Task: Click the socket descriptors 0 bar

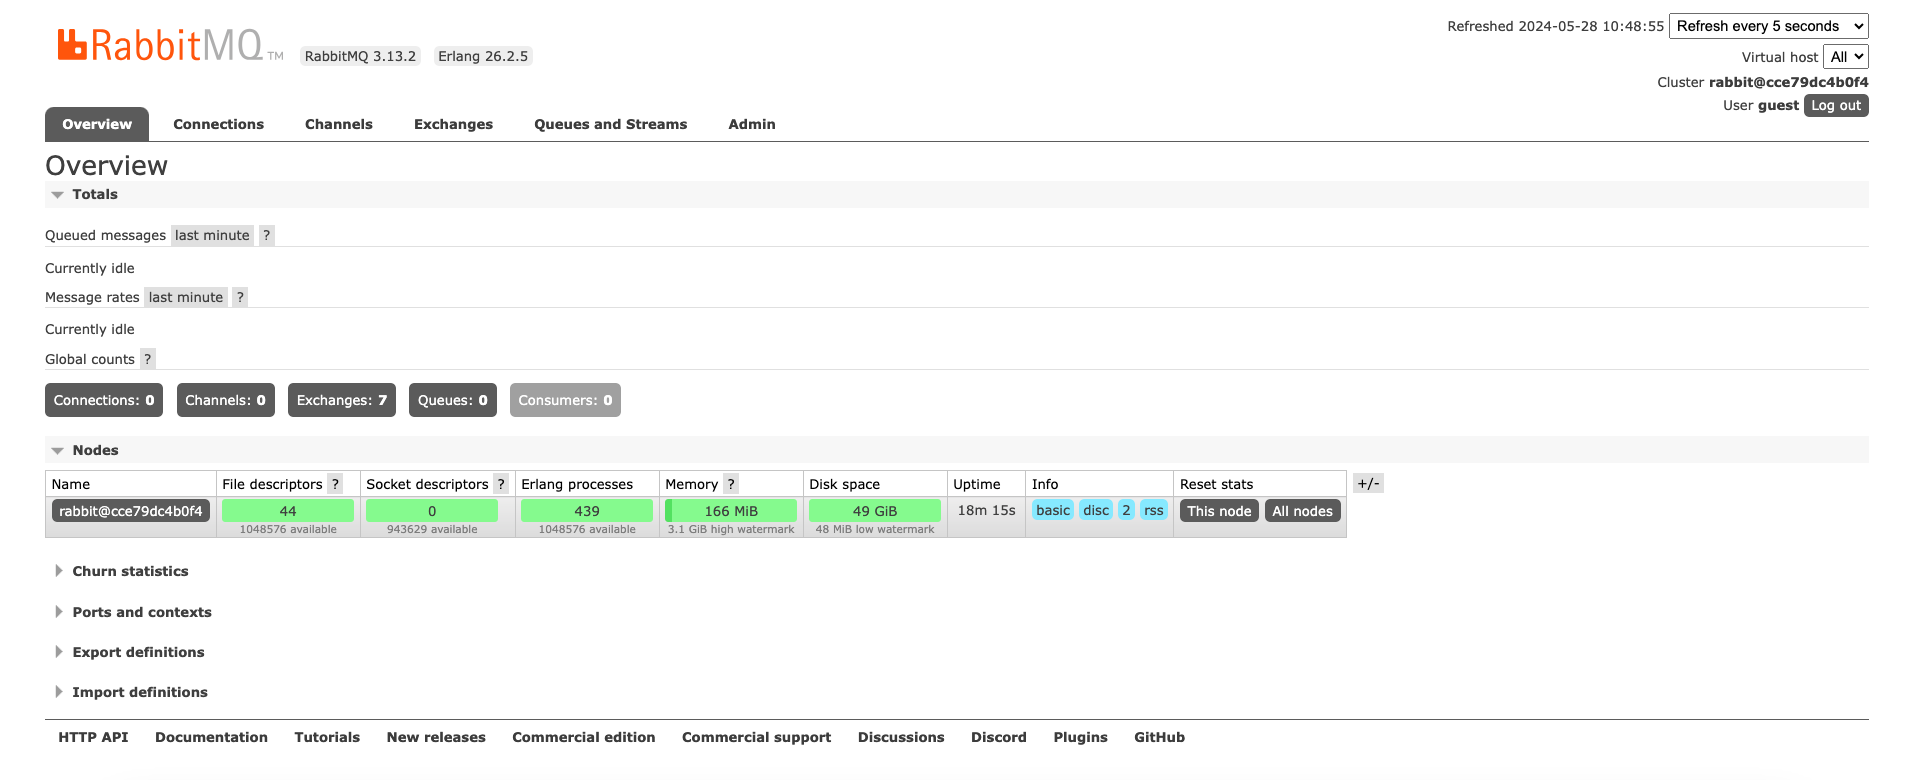Action: click(x=432, y=511)
